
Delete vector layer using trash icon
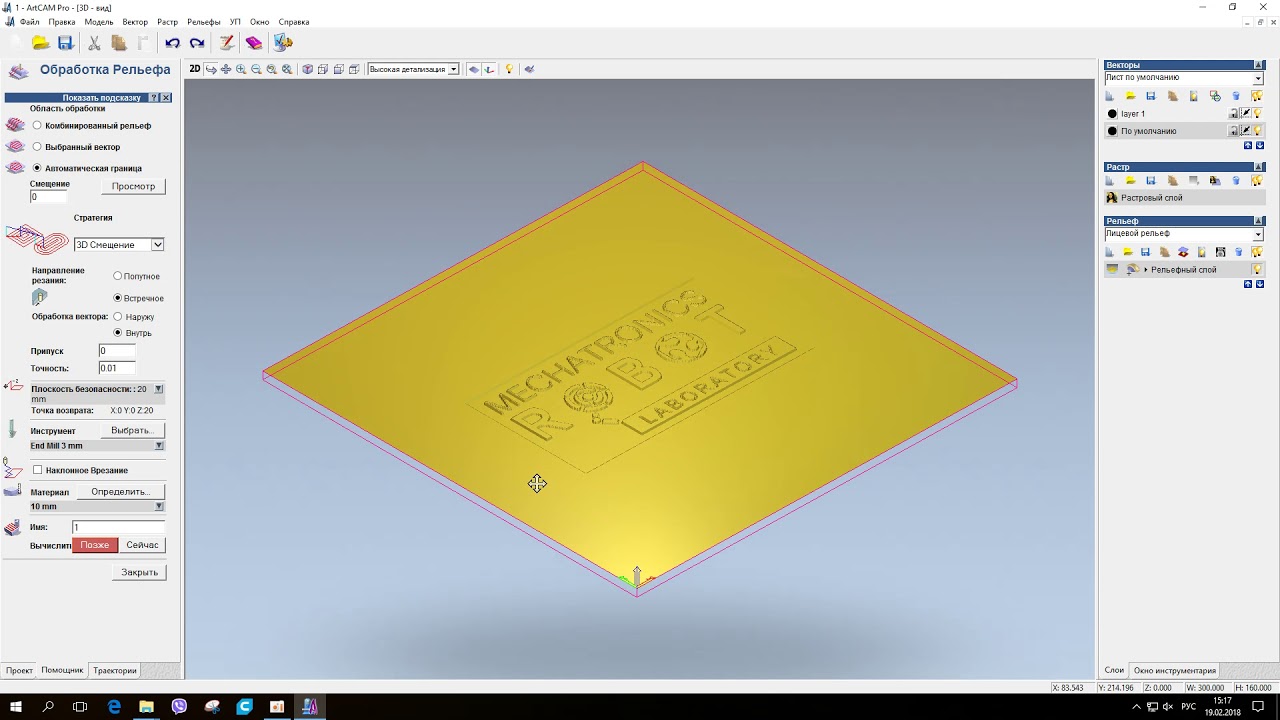[x=1236, y=96]
